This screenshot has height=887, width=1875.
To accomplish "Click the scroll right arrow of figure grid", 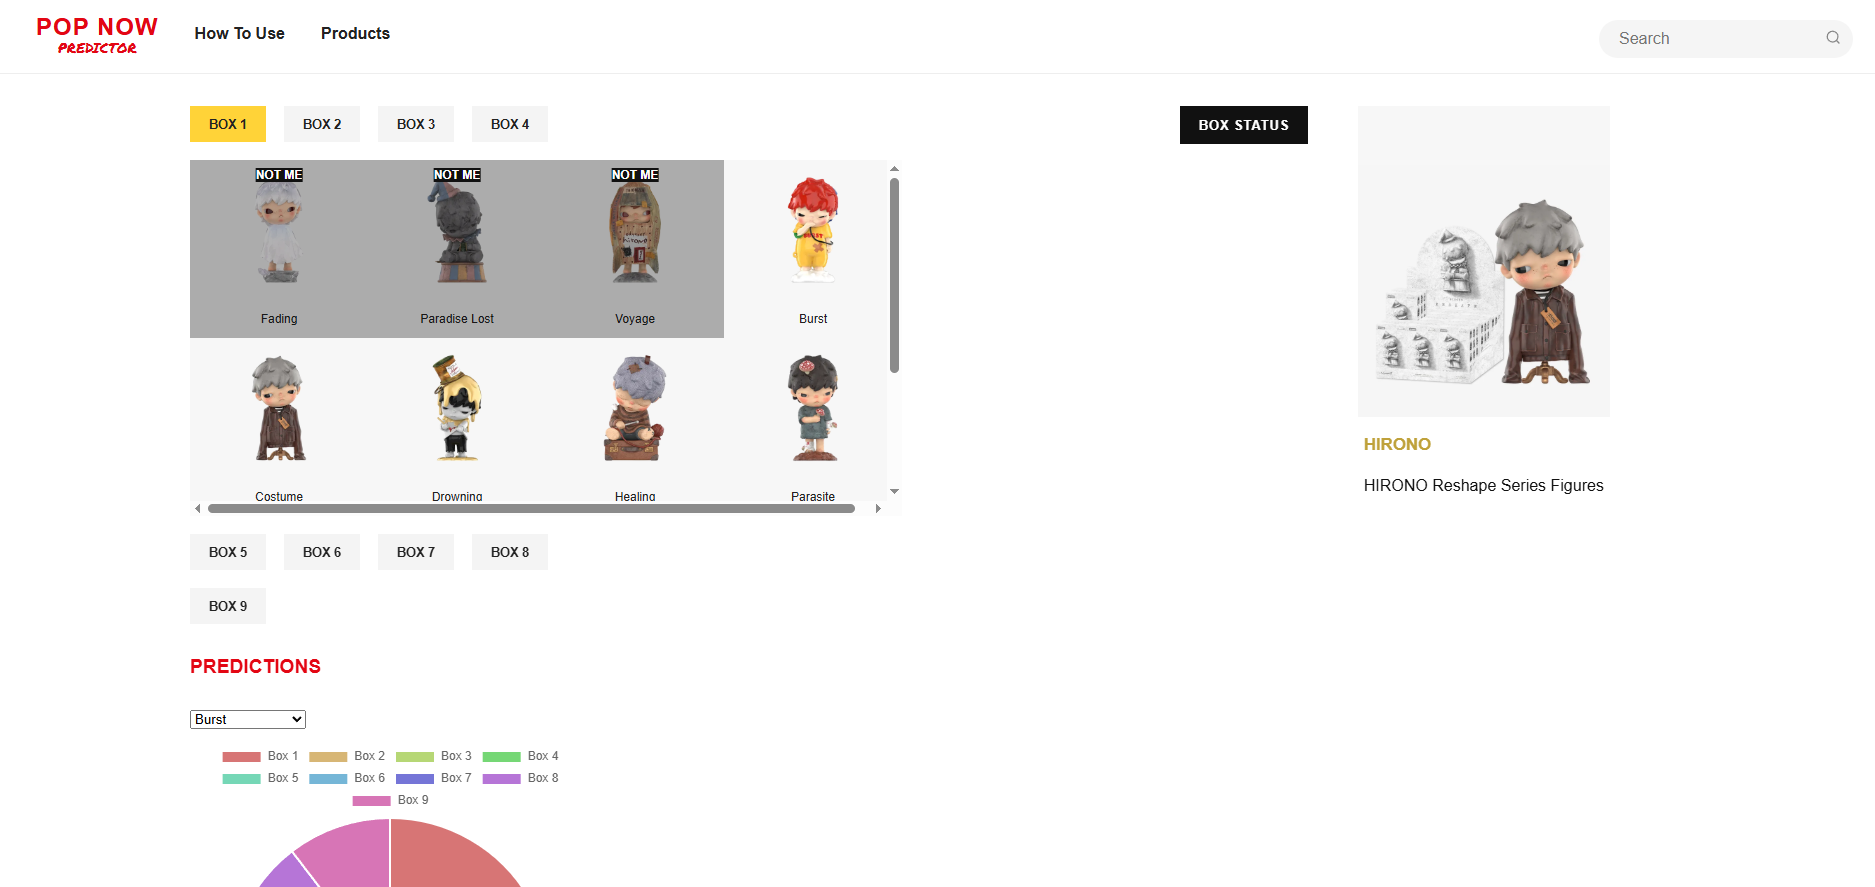I will pos(878,508).
